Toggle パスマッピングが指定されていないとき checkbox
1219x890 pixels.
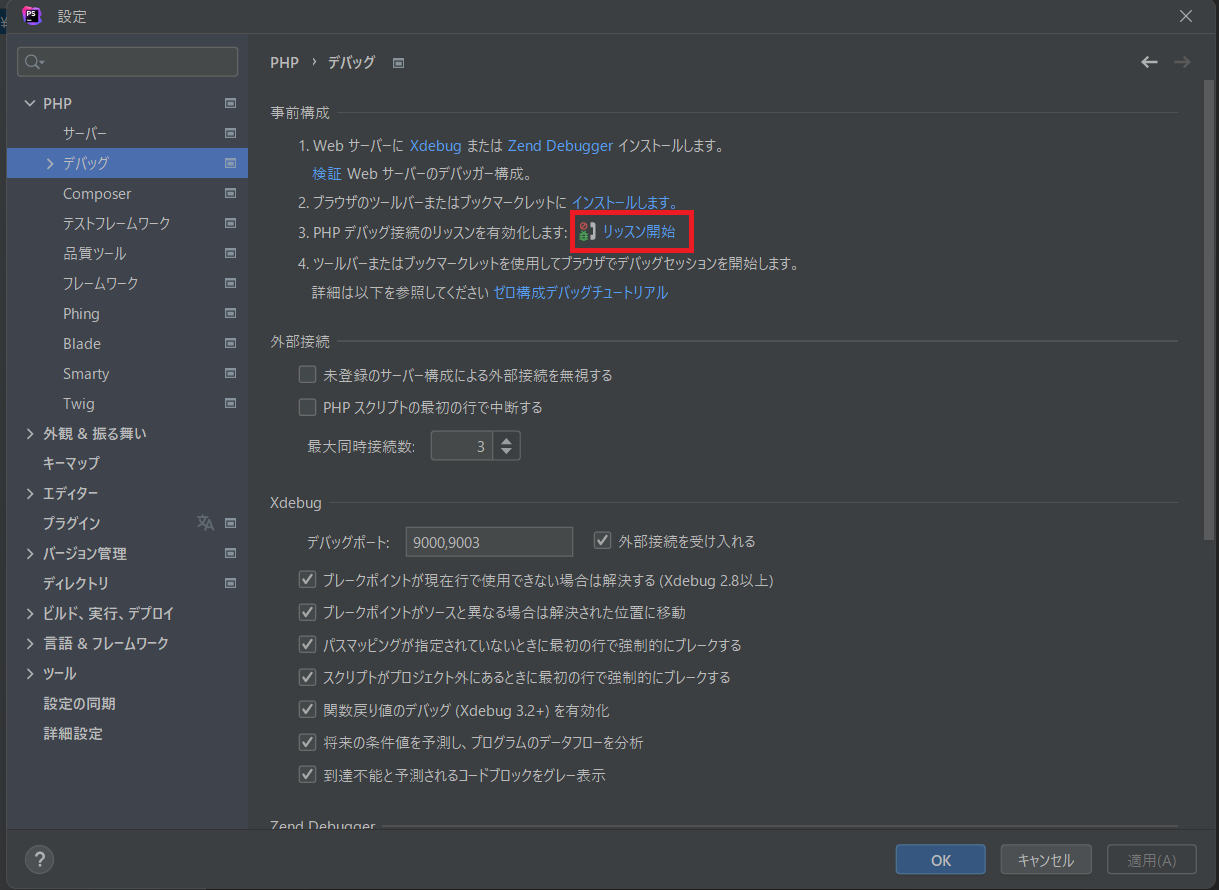coord(307,645)
